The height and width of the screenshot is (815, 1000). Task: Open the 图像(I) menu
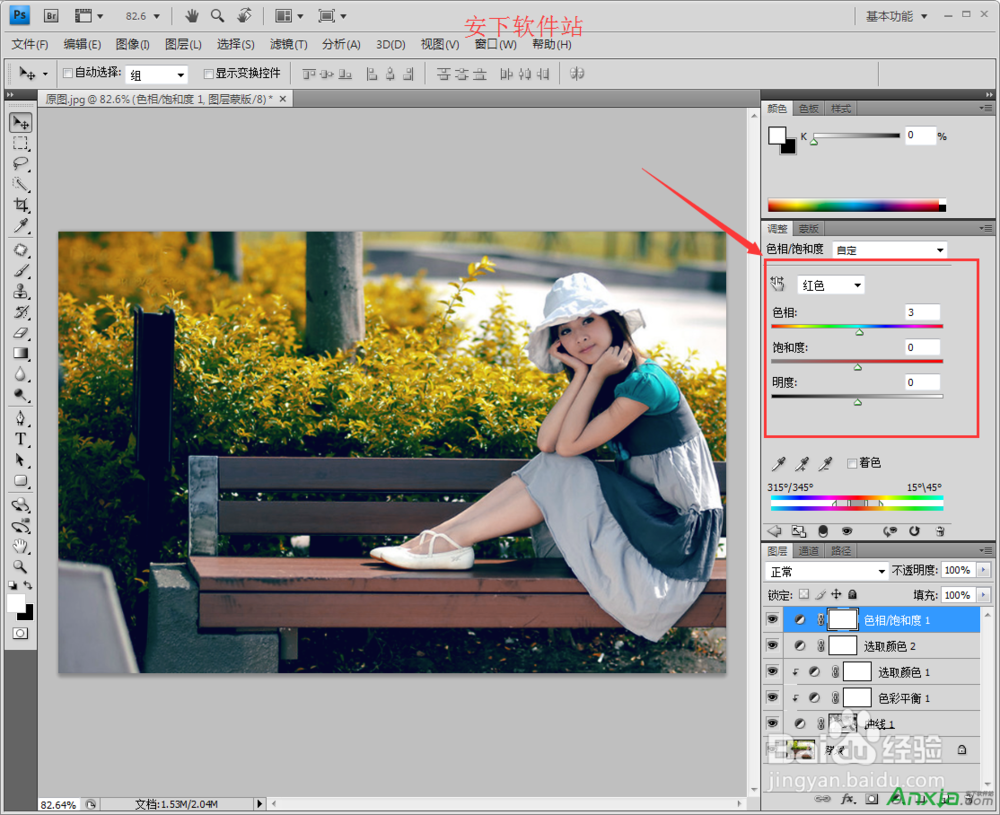click(x=133, y=45)
